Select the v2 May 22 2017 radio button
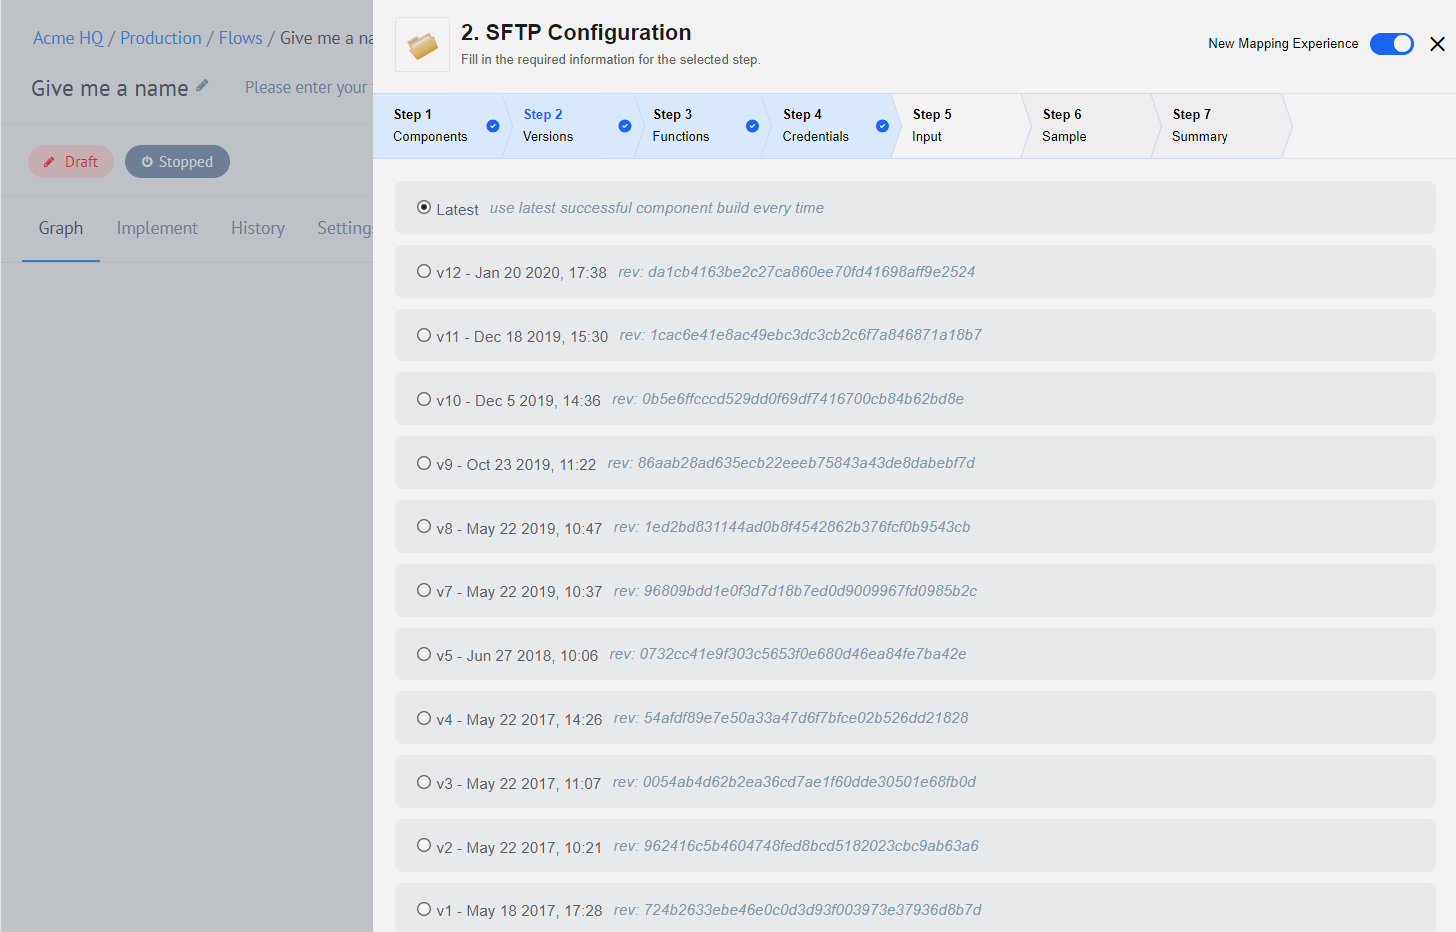1456x932 pixels. pyautogui.click(x=424, y=845)
